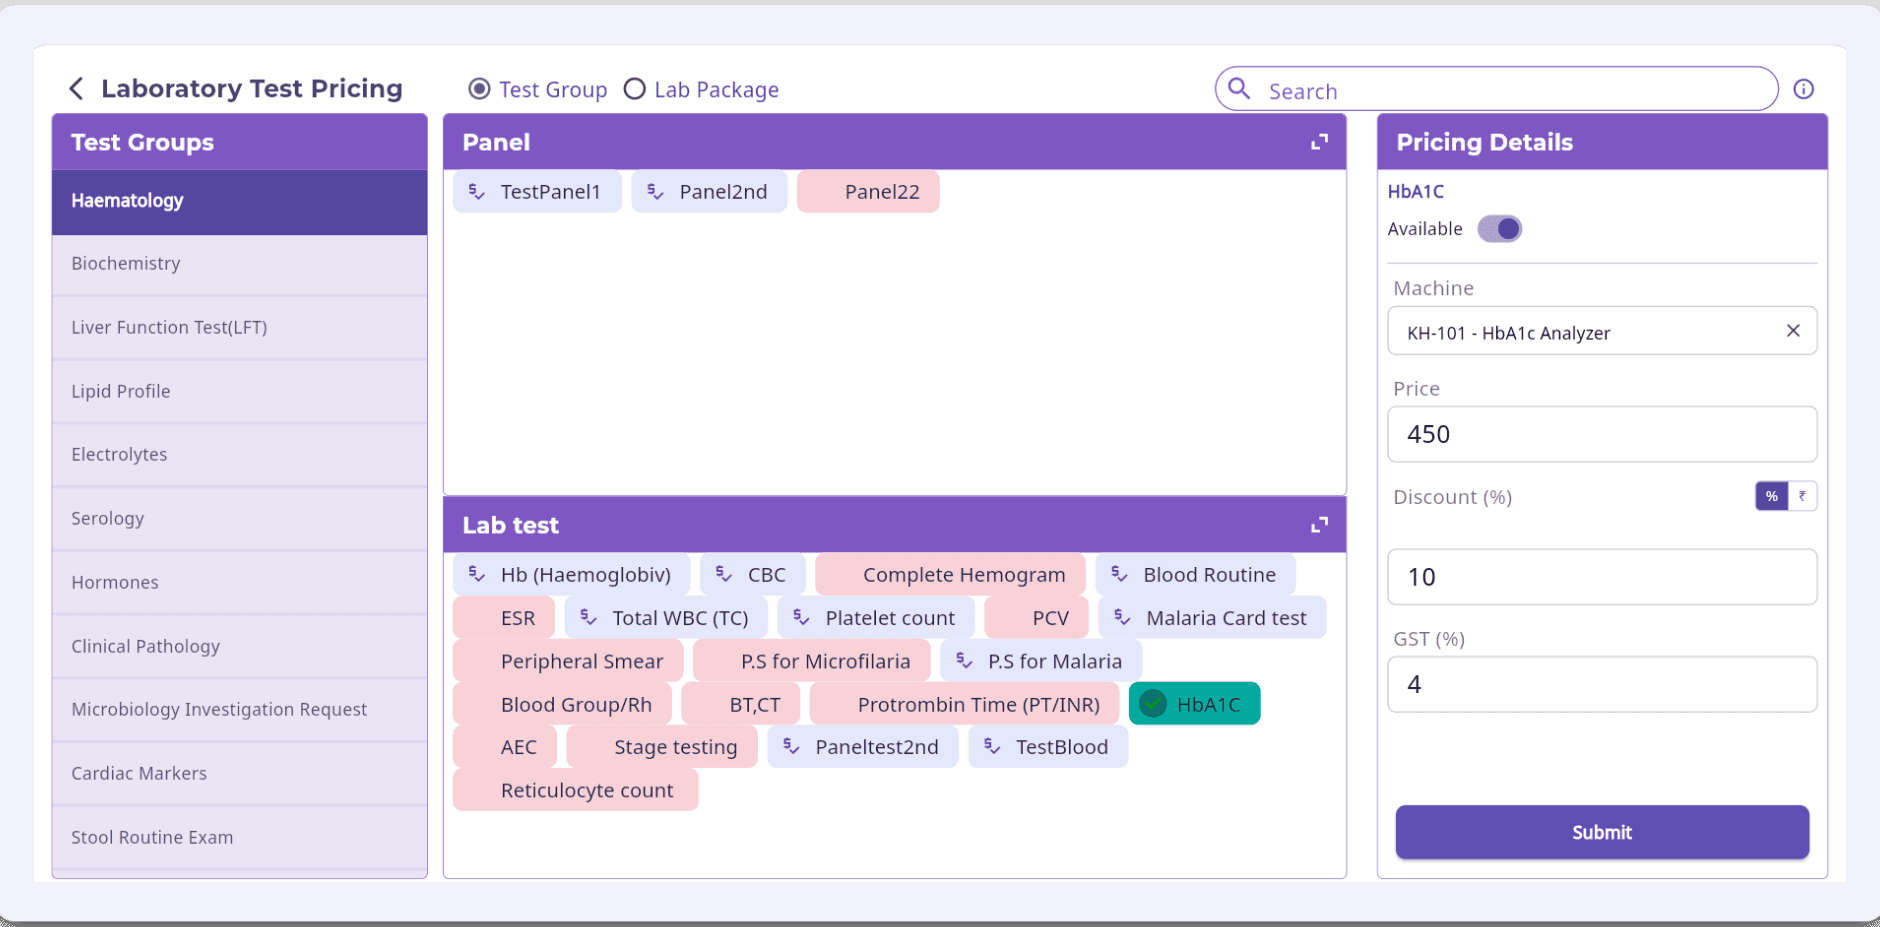Click the priced icon on Total WBC (TC)
The image size is (1880, 927).
tap(589, 617)
